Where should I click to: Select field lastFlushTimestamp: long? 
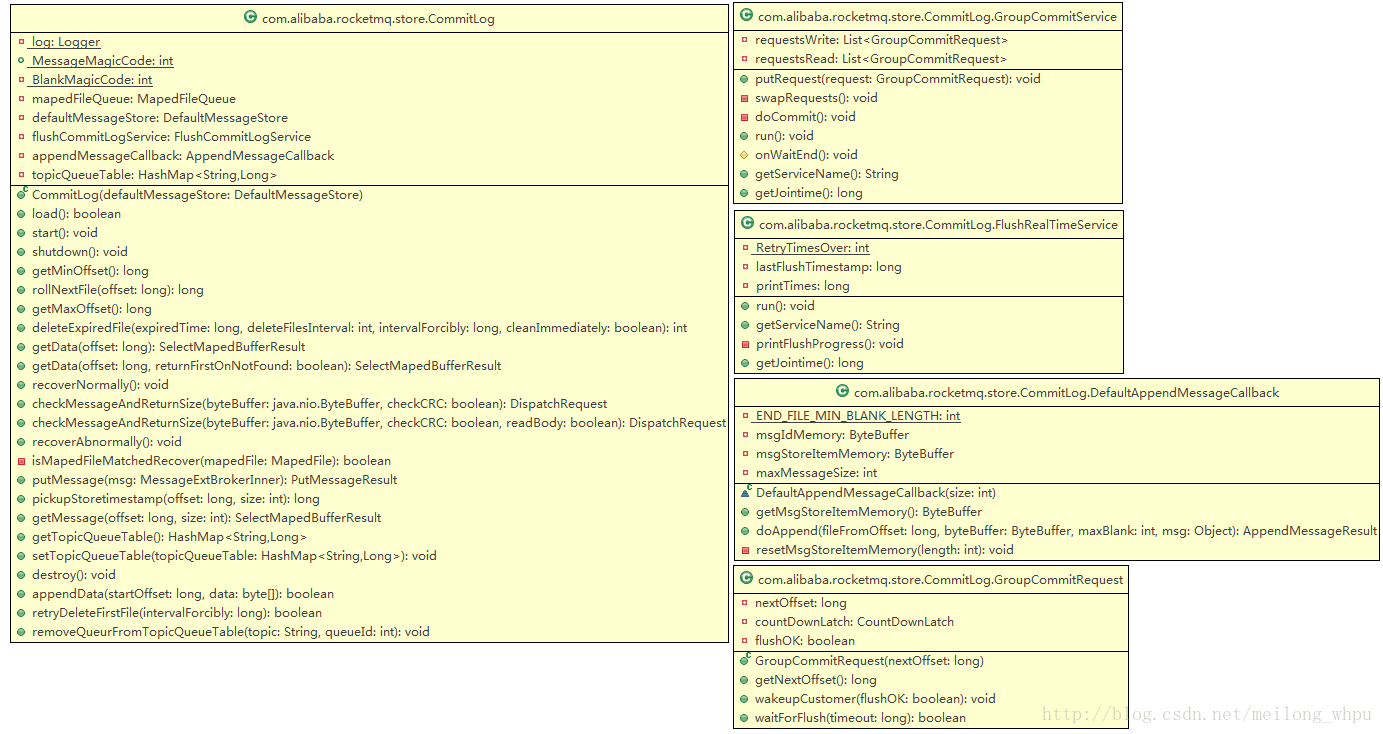pyautogui.click(x=829, y=267)
